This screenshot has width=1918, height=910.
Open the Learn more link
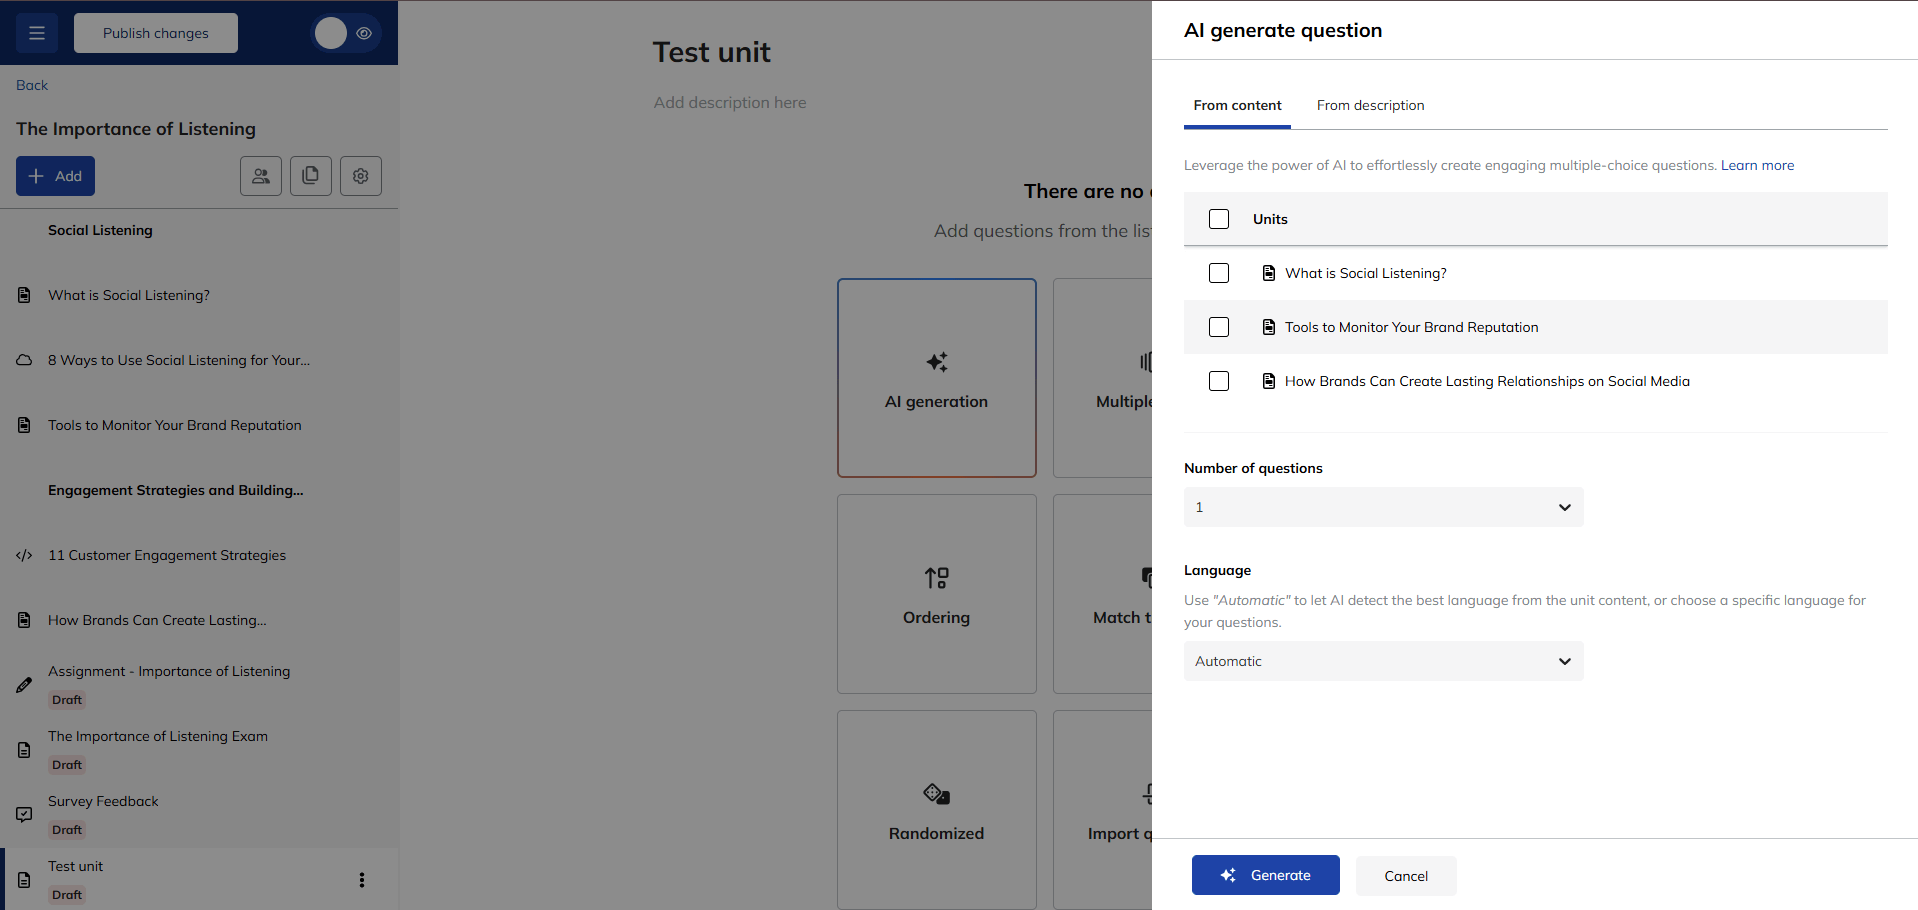click(x=1757, y=165)
